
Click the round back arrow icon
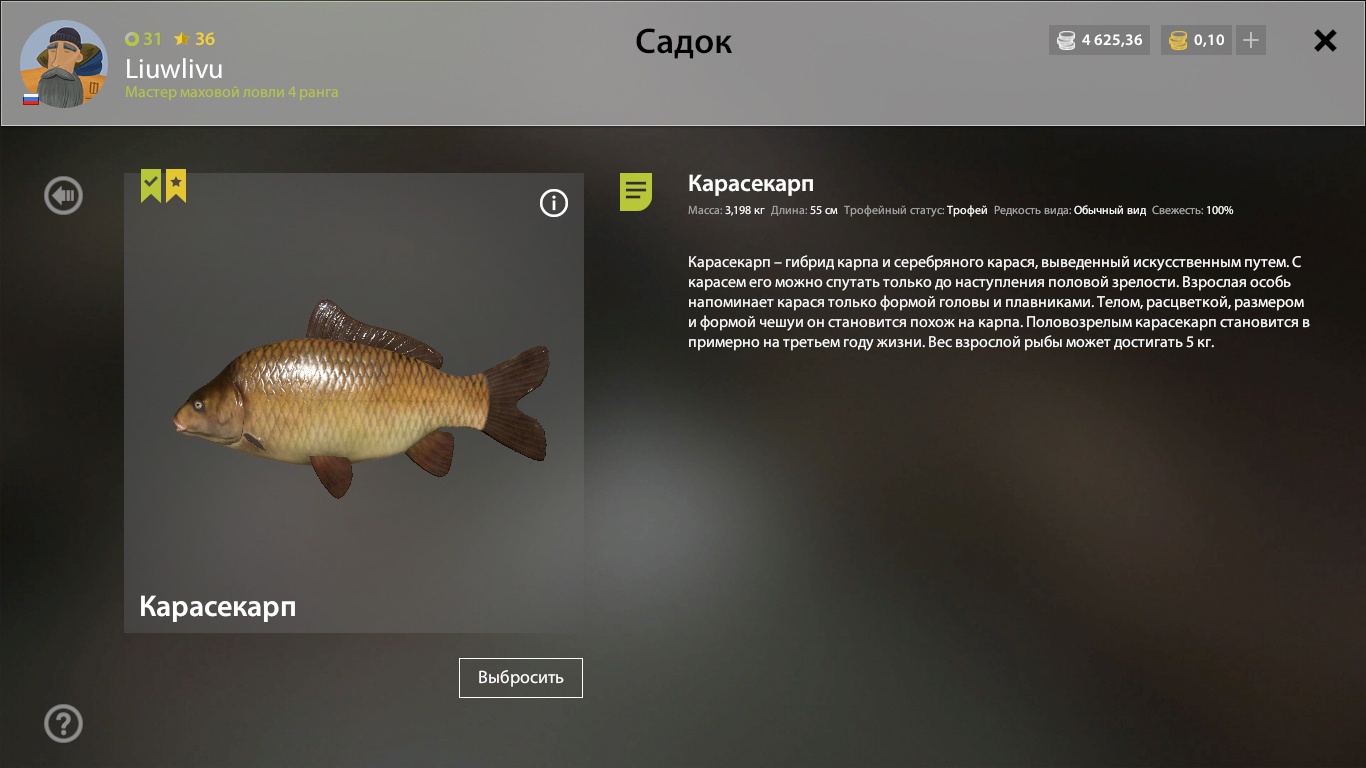63,195
